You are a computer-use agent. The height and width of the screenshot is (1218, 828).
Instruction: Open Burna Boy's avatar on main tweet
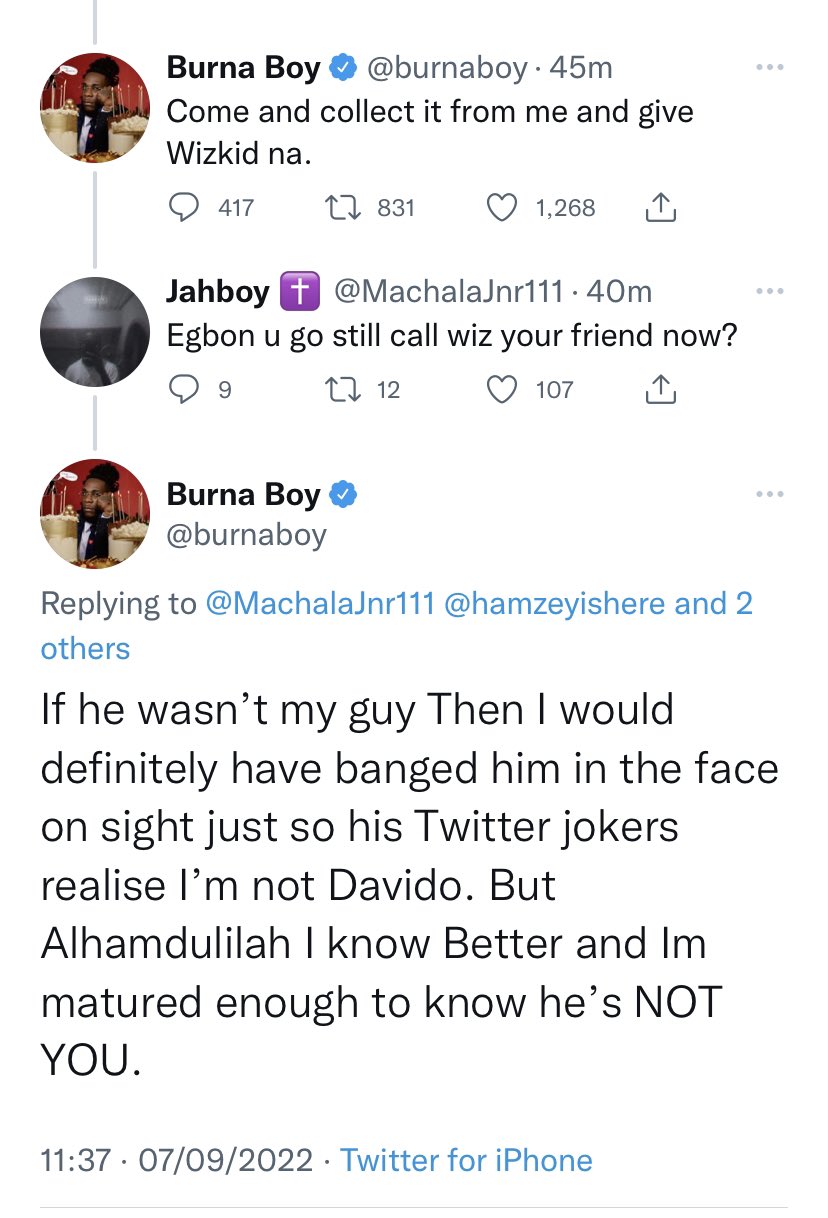(95, 513)
